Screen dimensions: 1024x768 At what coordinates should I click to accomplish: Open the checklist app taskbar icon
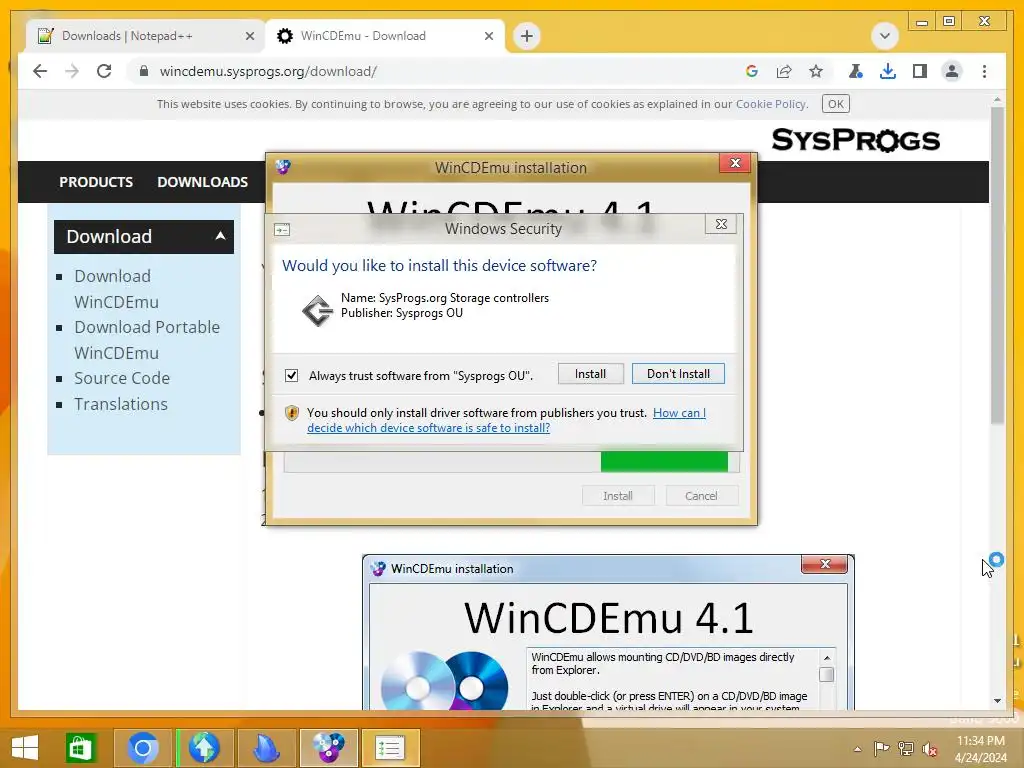click(x=391, y=748)
